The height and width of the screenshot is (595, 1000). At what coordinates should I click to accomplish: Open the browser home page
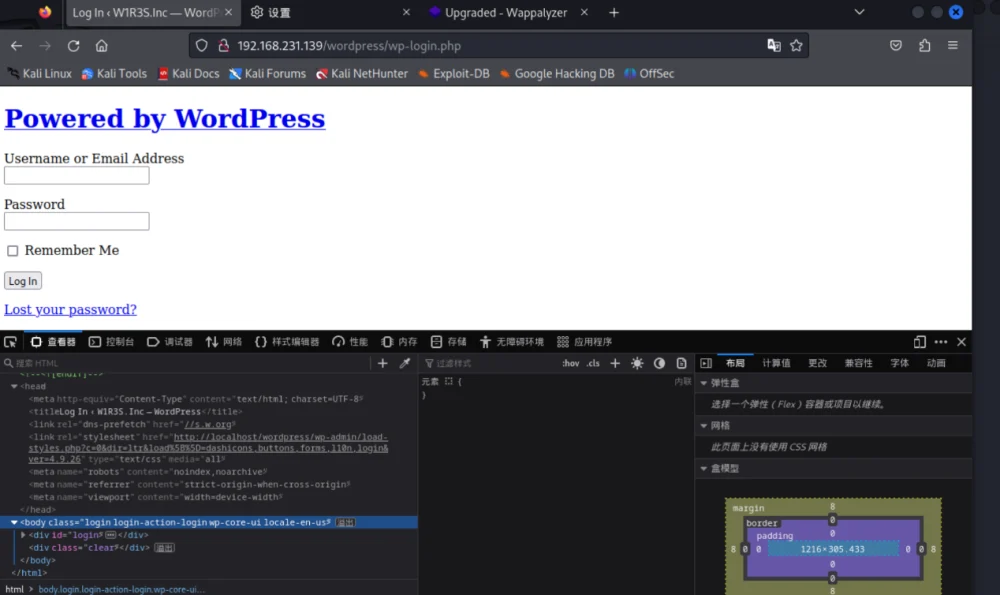pyautogui.click(x=101, y=46)
